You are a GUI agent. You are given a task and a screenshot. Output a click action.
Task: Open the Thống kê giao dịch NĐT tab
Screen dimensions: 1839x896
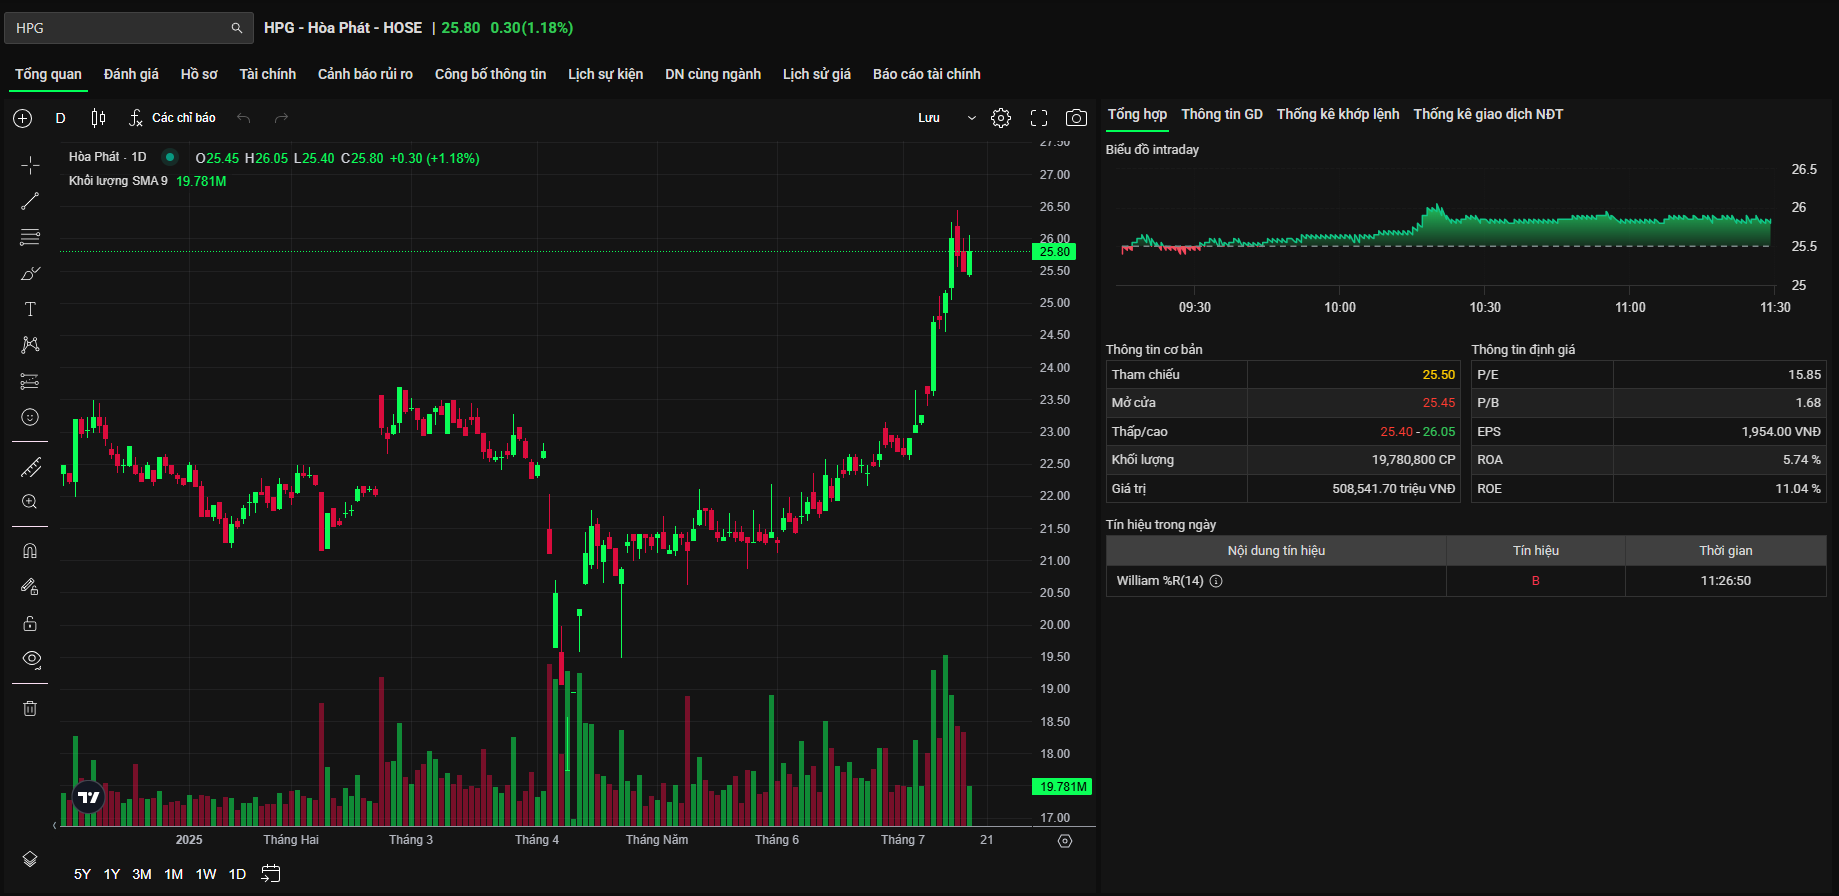[1488, 114]
